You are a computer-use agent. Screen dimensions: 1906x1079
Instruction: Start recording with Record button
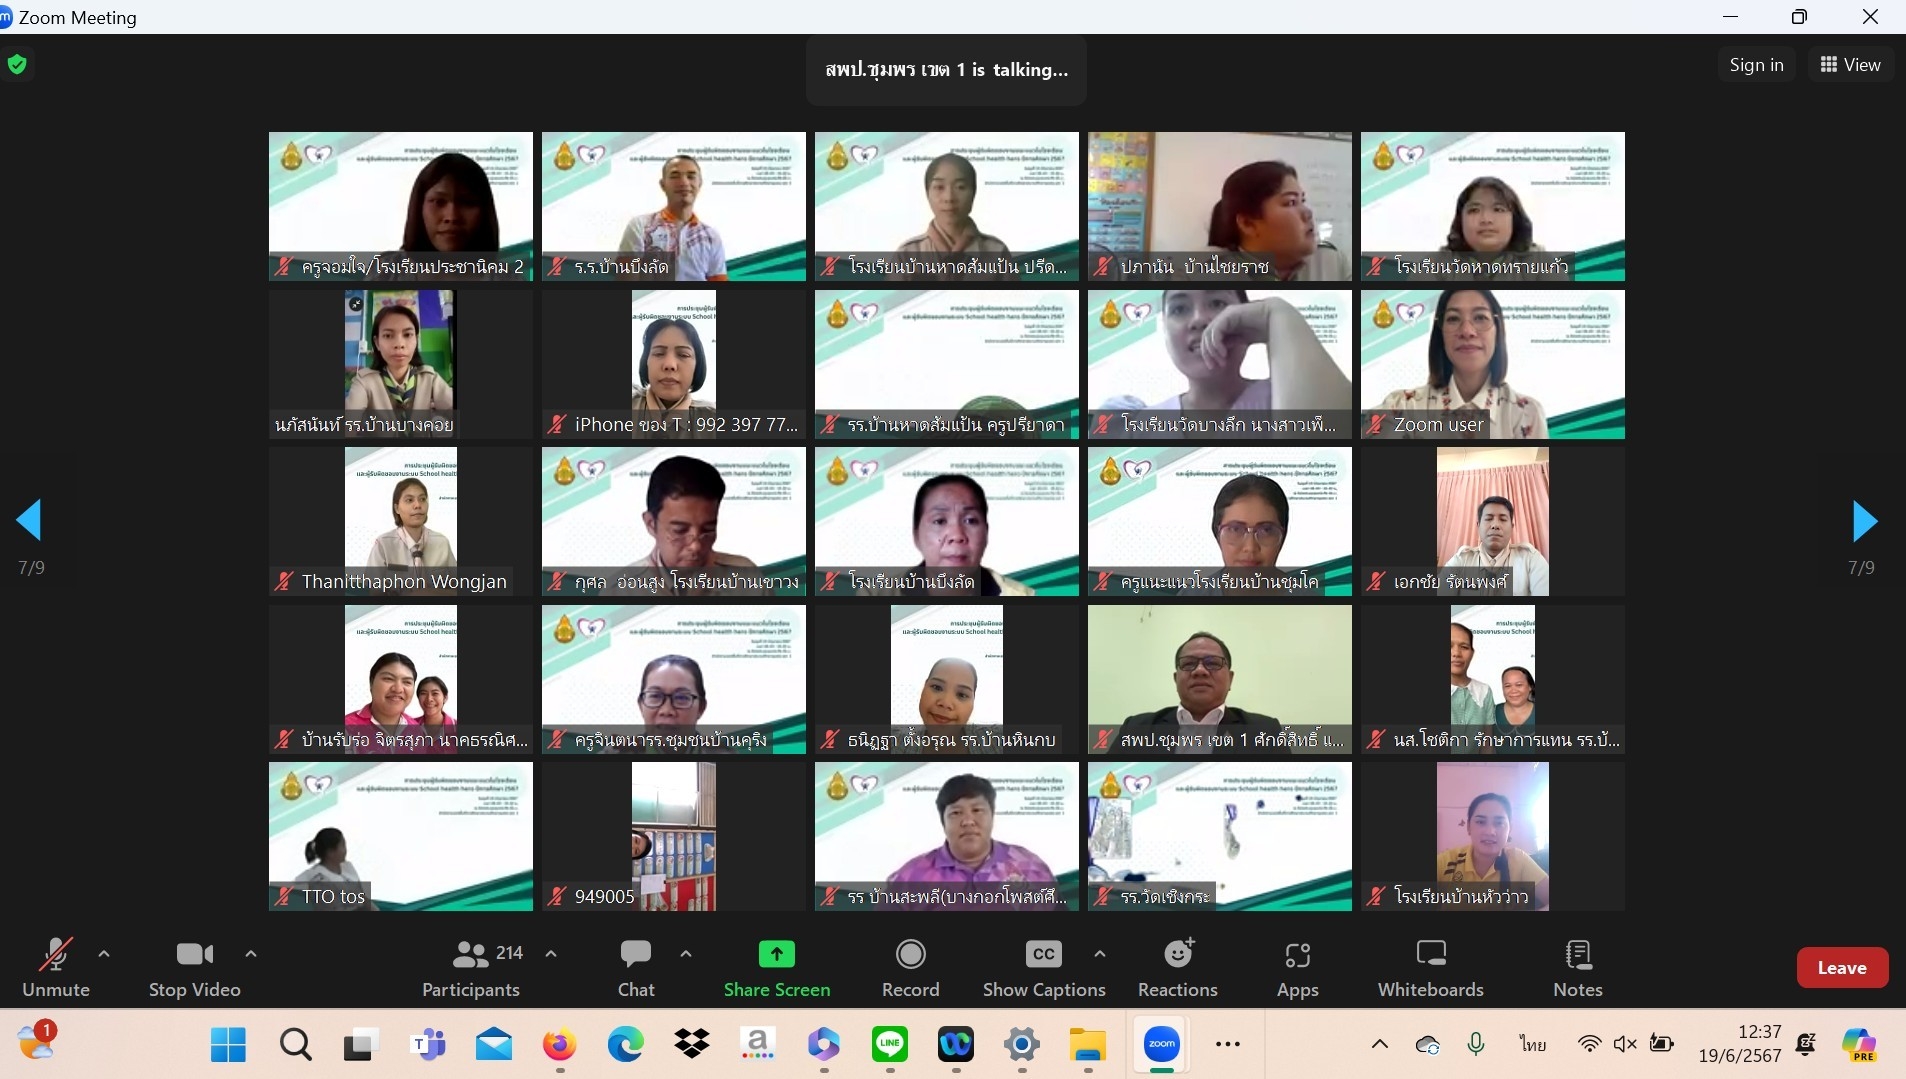click(x=910, y=968)
